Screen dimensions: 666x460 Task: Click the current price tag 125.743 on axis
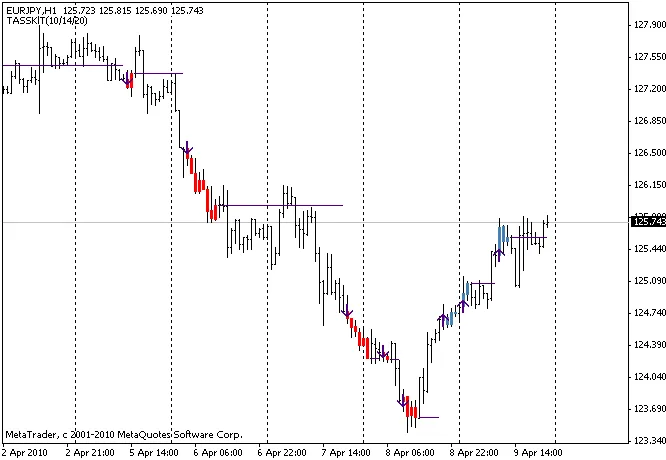pos(646,221)
